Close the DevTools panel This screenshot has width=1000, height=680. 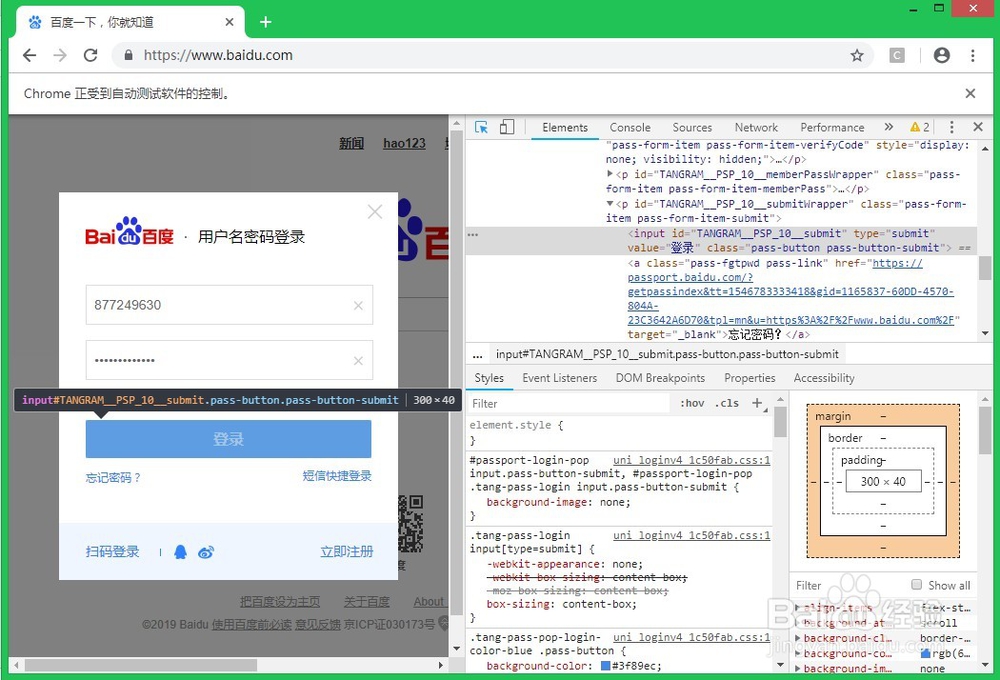[978, 127]
